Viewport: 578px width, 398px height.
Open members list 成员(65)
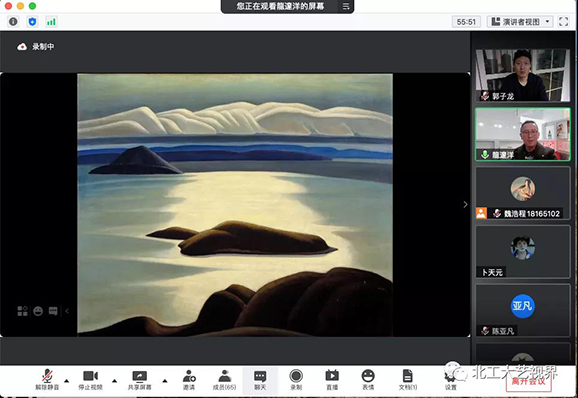(x=224, y=380)
